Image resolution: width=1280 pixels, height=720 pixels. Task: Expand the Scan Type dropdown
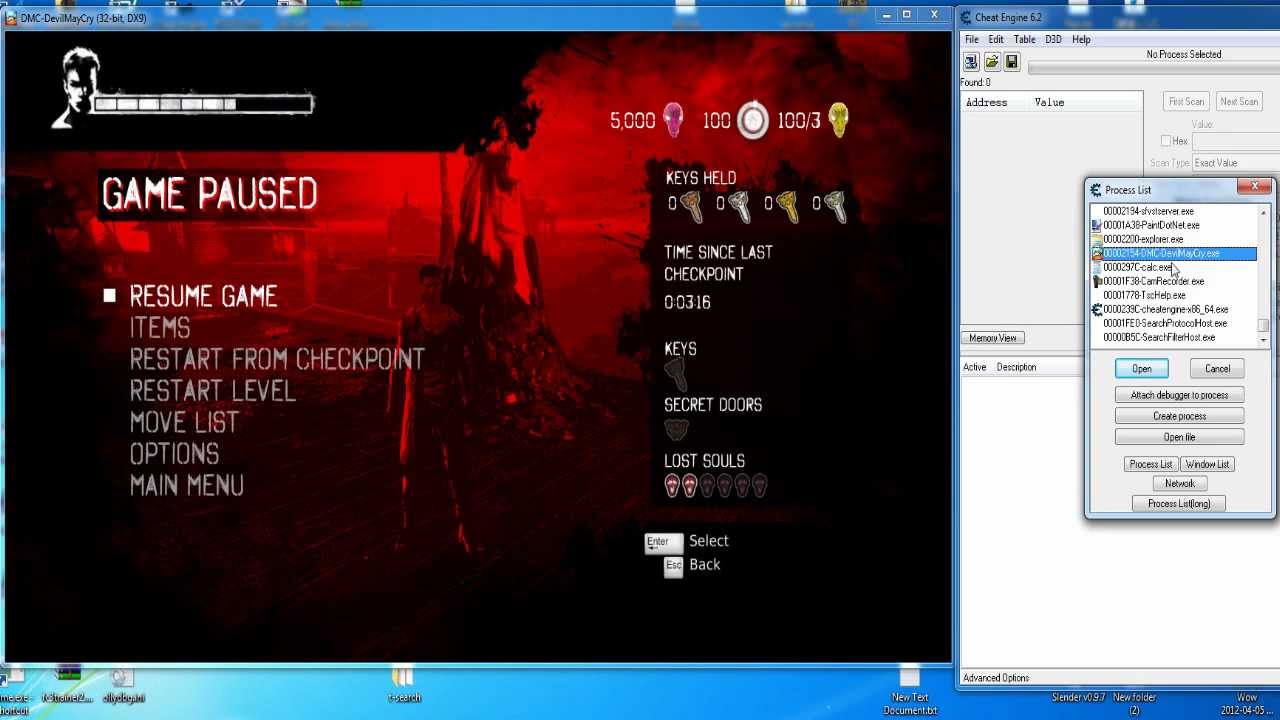[1235, 163]
